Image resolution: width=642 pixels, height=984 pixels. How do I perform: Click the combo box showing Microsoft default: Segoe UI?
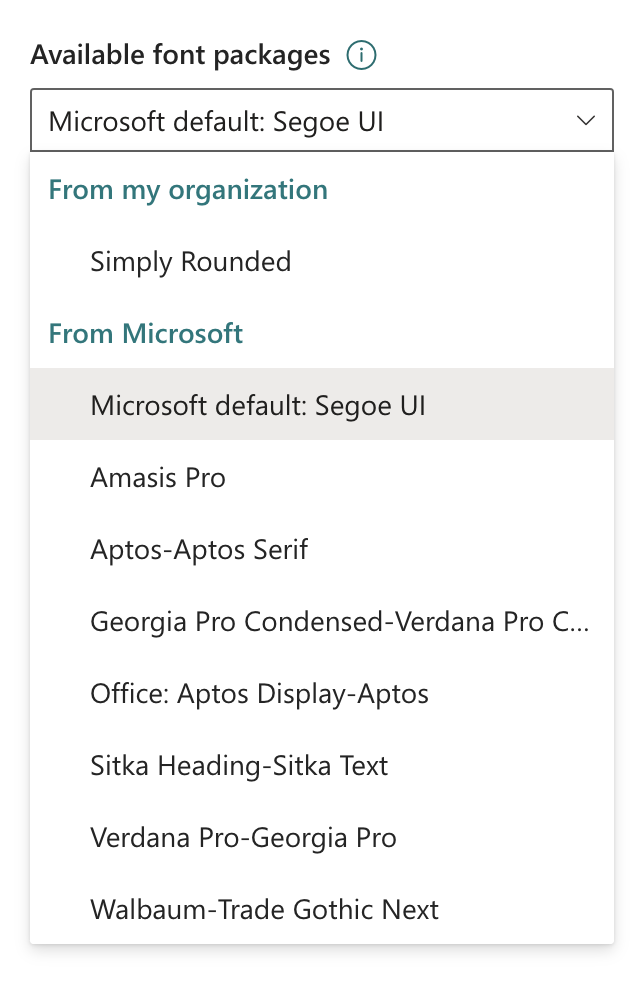300,121
